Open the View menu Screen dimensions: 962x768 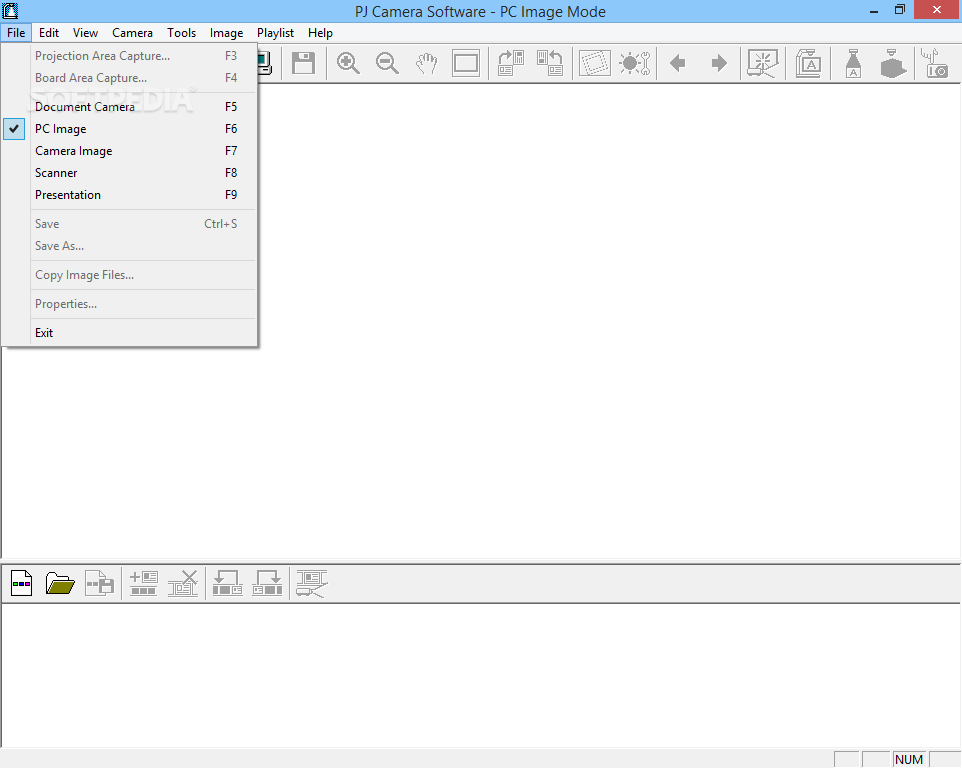(85, 33)
